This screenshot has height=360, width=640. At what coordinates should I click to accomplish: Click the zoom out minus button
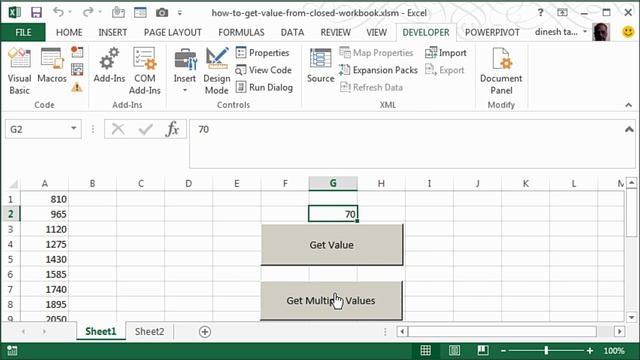tap(503, 351)
